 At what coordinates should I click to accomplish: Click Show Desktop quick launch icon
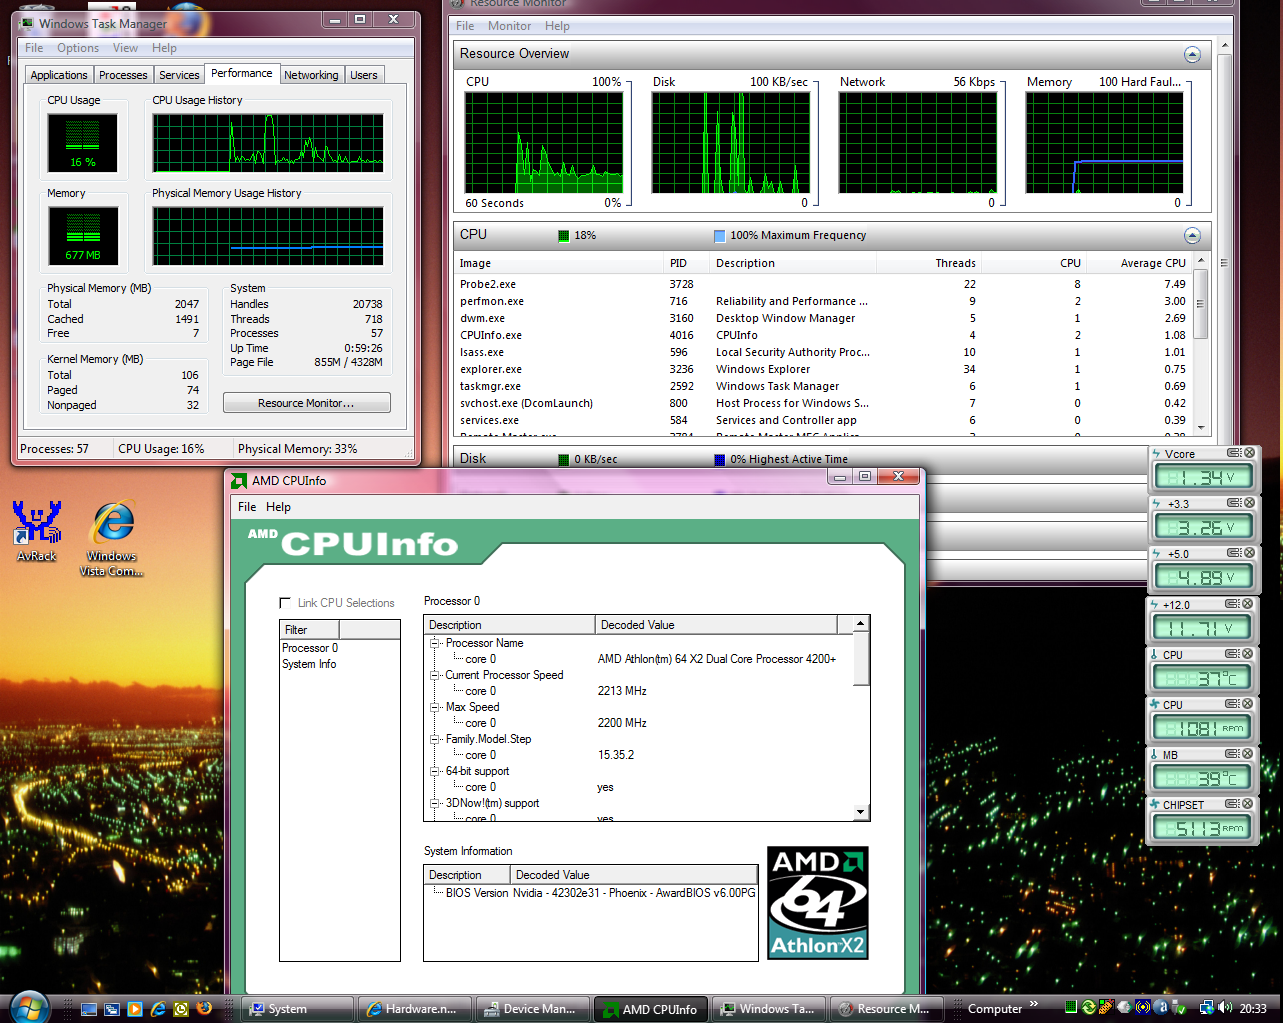tap(89, 1009)
